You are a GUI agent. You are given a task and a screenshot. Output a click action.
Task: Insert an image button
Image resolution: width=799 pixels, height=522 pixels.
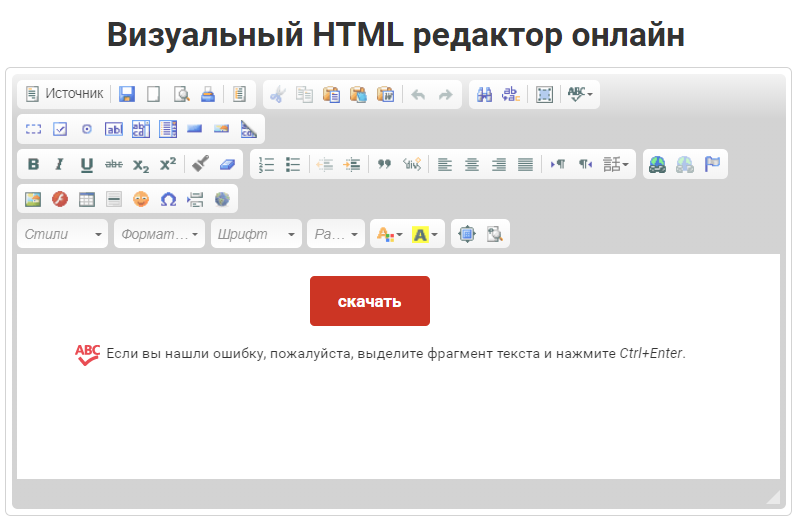coord(221,129)
